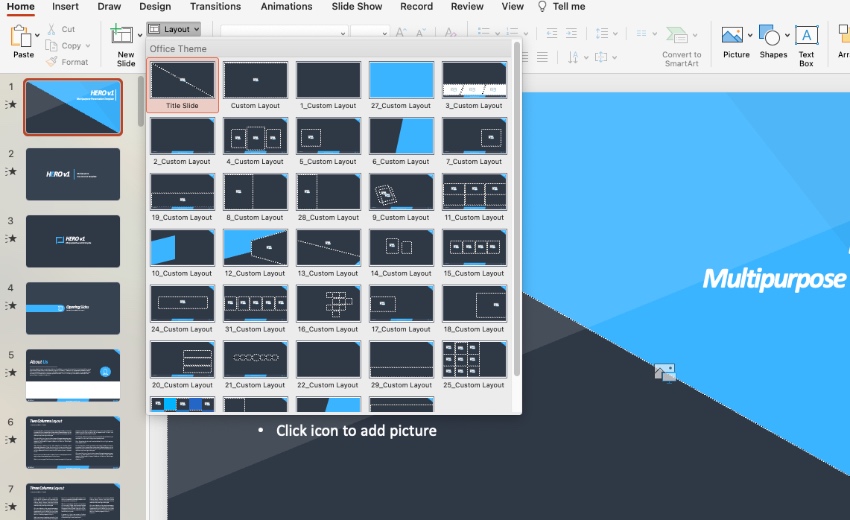
Task: Open the New Slide dropdown arrow
Action: (x=140, y=35)
